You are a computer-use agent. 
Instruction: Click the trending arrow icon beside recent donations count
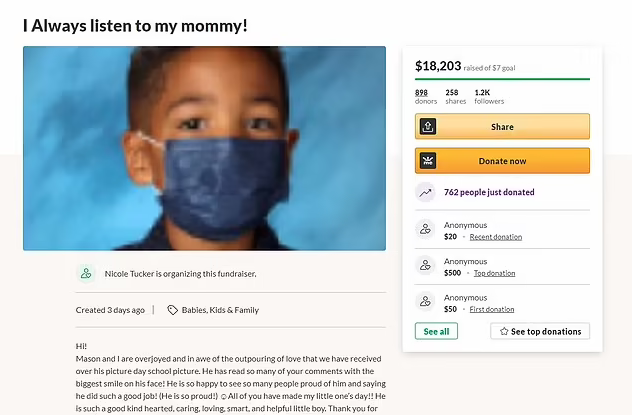point(427,192)
